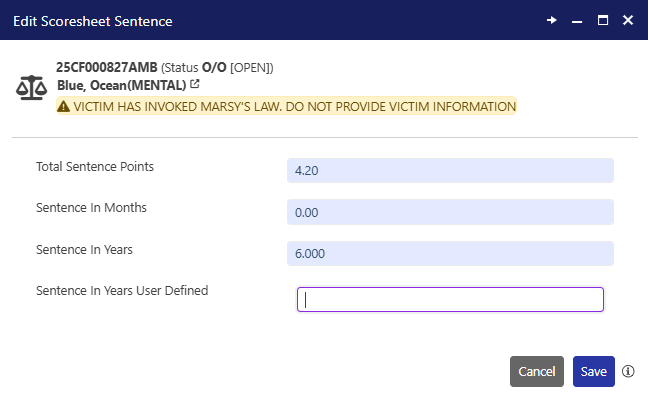Click the warning triangle icon in banner
The width and height of the screenshot is (648, 403).
64,106
